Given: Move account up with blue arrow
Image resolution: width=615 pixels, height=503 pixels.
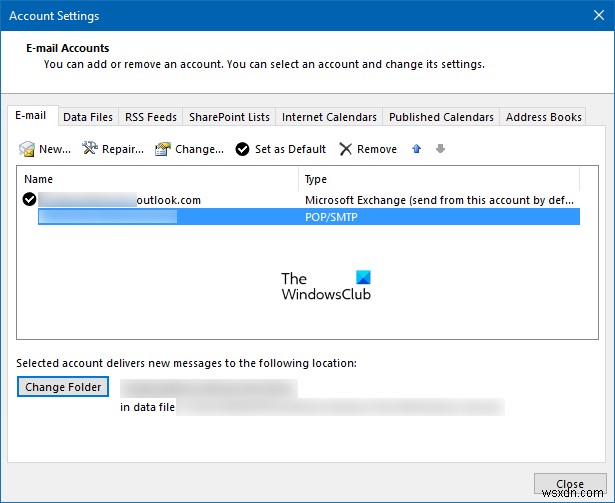Looking at the screenshot, I should pyautogui.click(x=417, y=149).
